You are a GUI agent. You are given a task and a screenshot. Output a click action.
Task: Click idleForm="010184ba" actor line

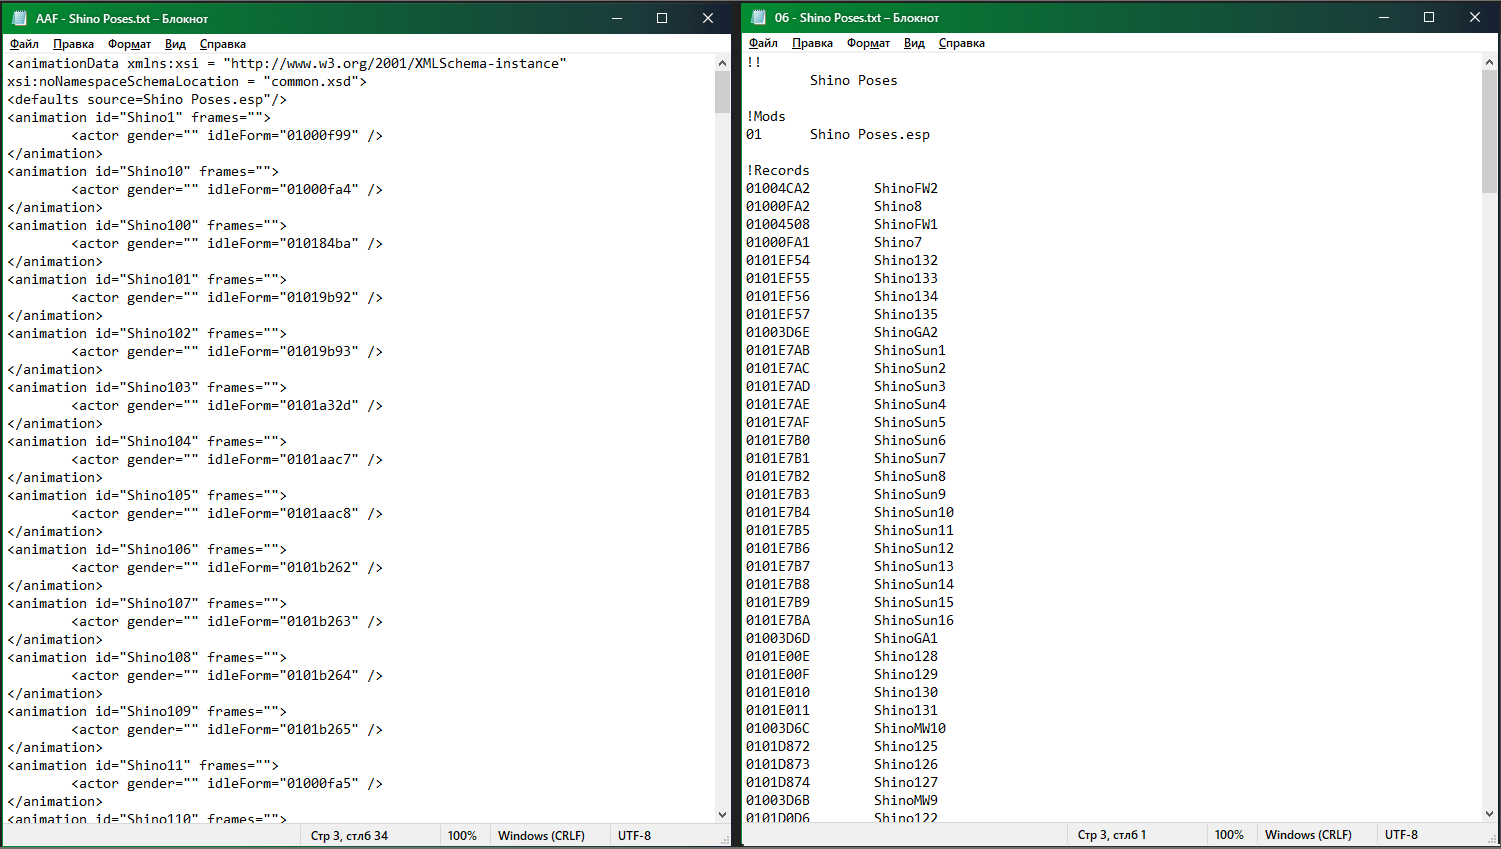pyautogui.click(x=227, y=243)
